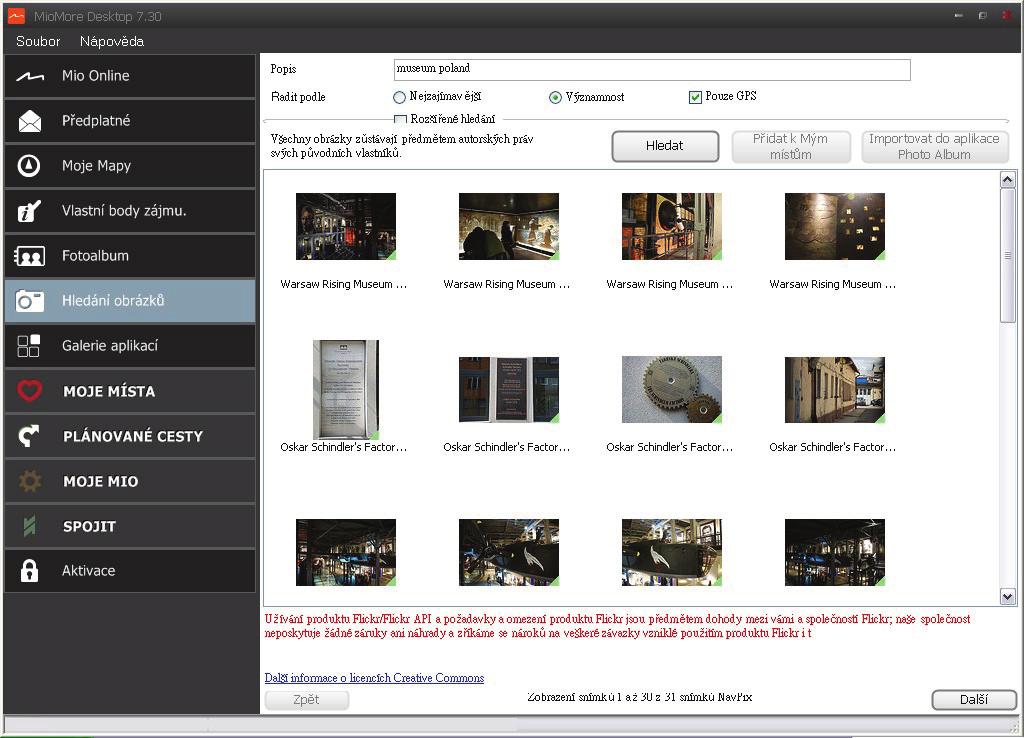Open the Mio Online section icon
Screen dimensions: 1024x738
(30, 76)
